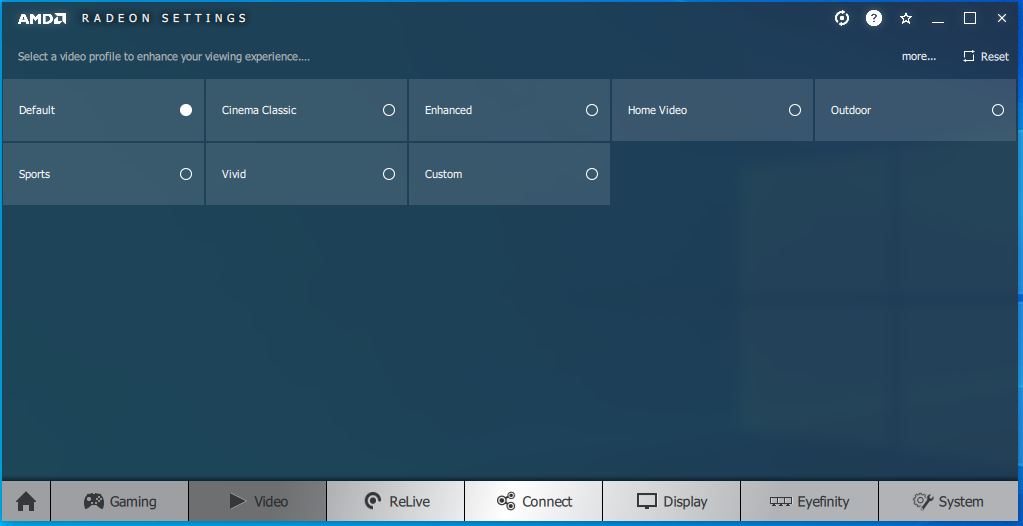Open the Display tab
This screenshot has width=1023, height=526.
click(x=672, y=501)
